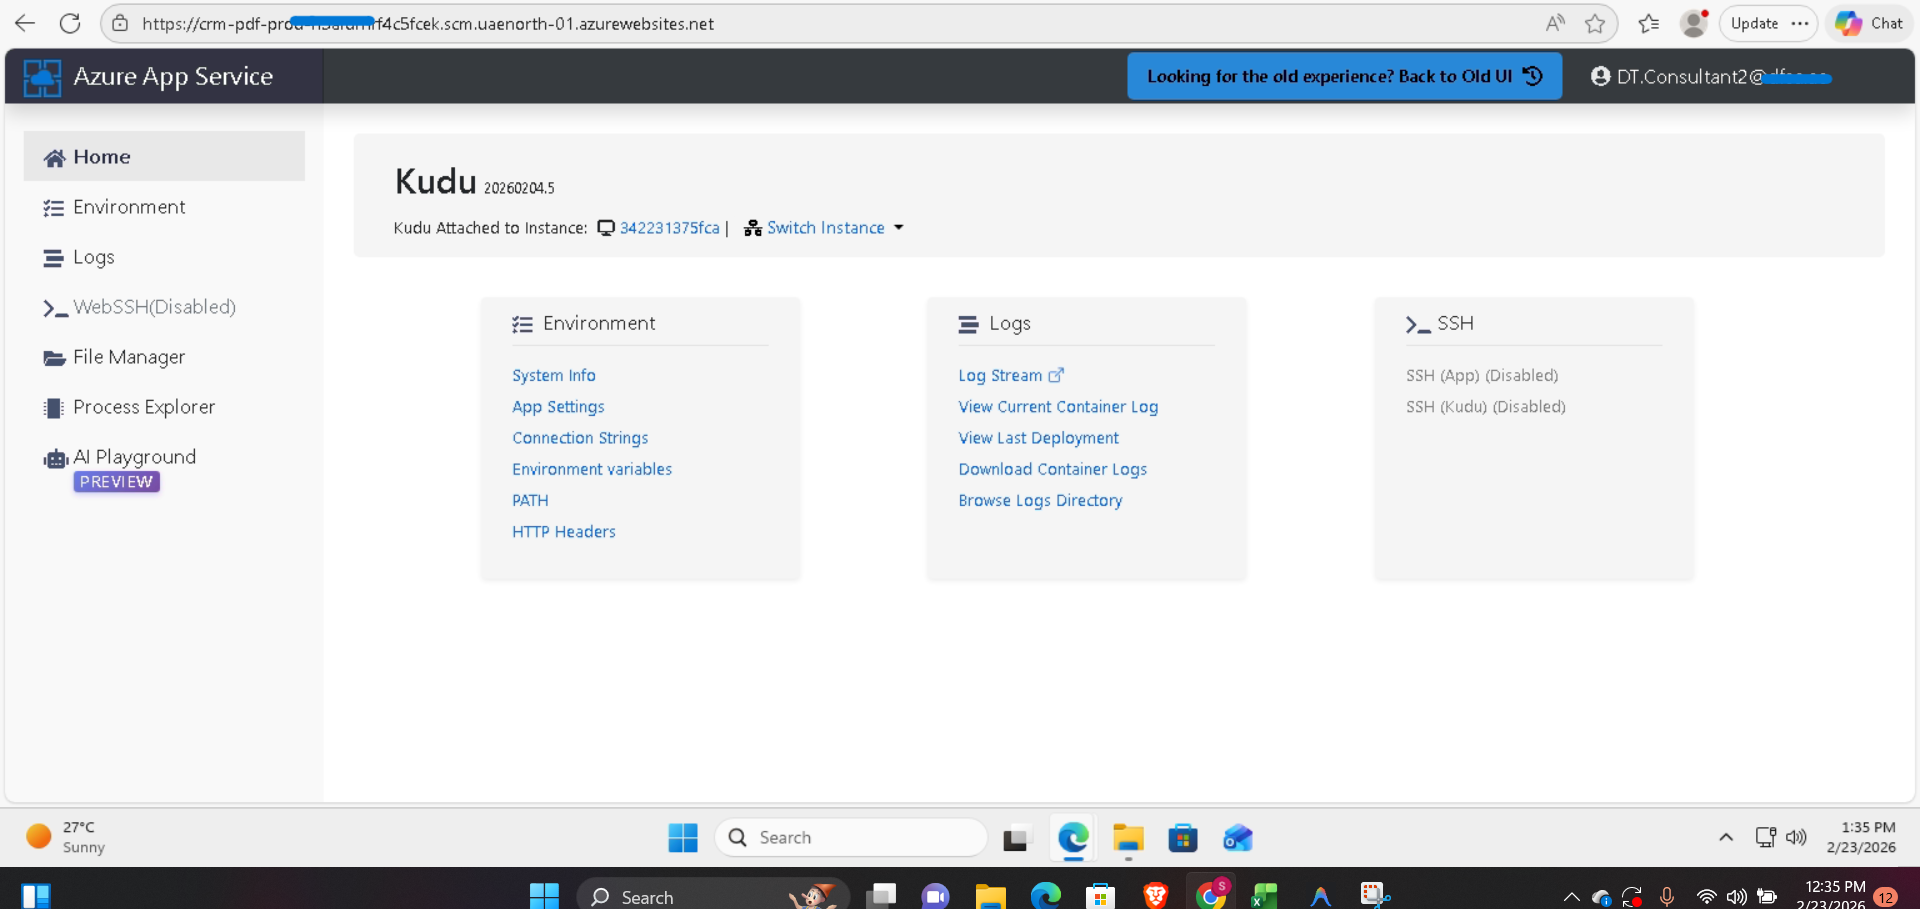Screen dimensions: 1920x909
Task: Click the network icon in inner system tray
Action: pyautogui.click(x=1765, y=837)
